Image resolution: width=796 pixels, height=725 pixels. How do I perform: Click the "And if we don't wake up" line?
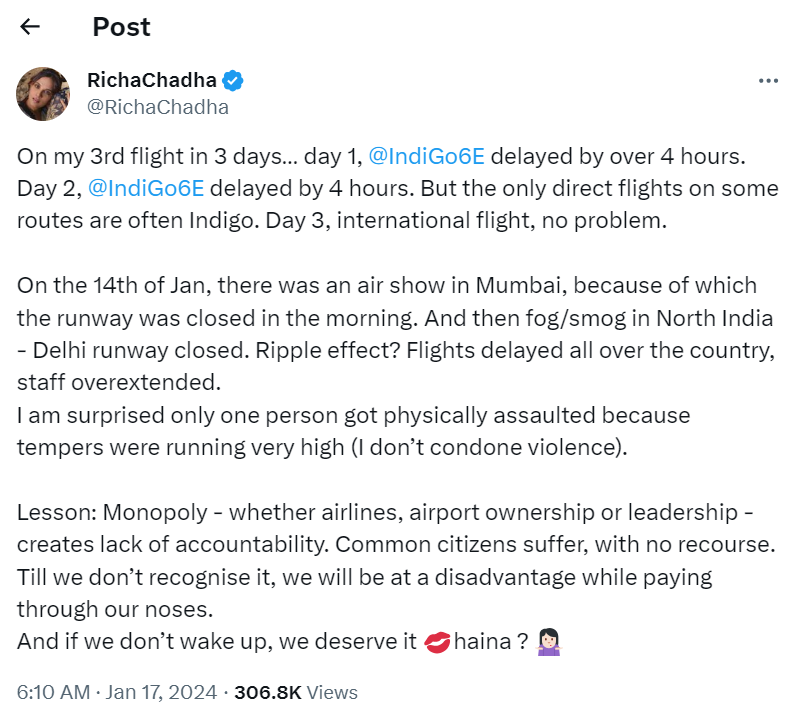pos(215,644)
